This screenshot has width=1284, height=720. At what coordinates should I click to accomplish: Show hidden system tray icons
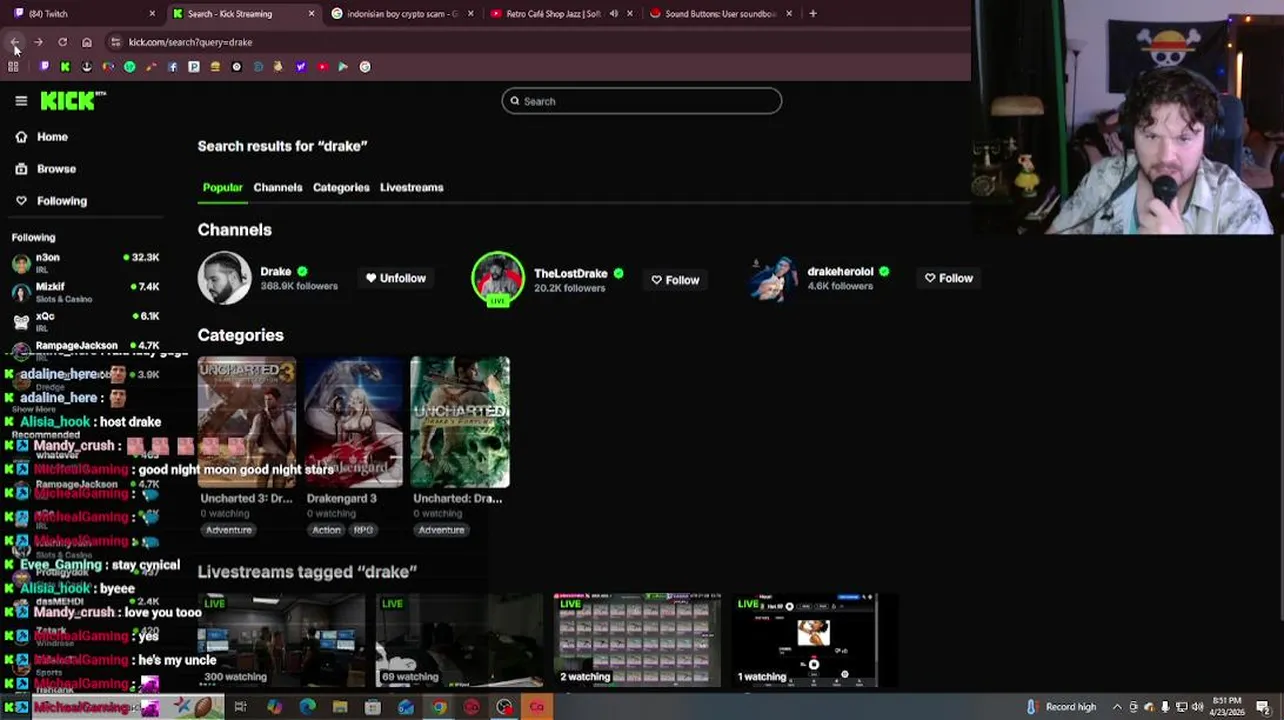tap(1118, 707)
